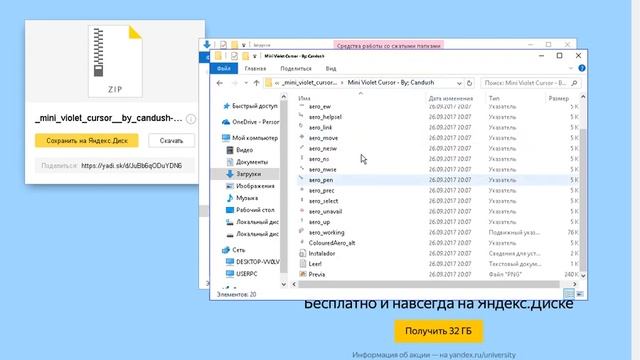Select the aero_nwse file
This screenshot has width=640, height=360.
(322, 169)
